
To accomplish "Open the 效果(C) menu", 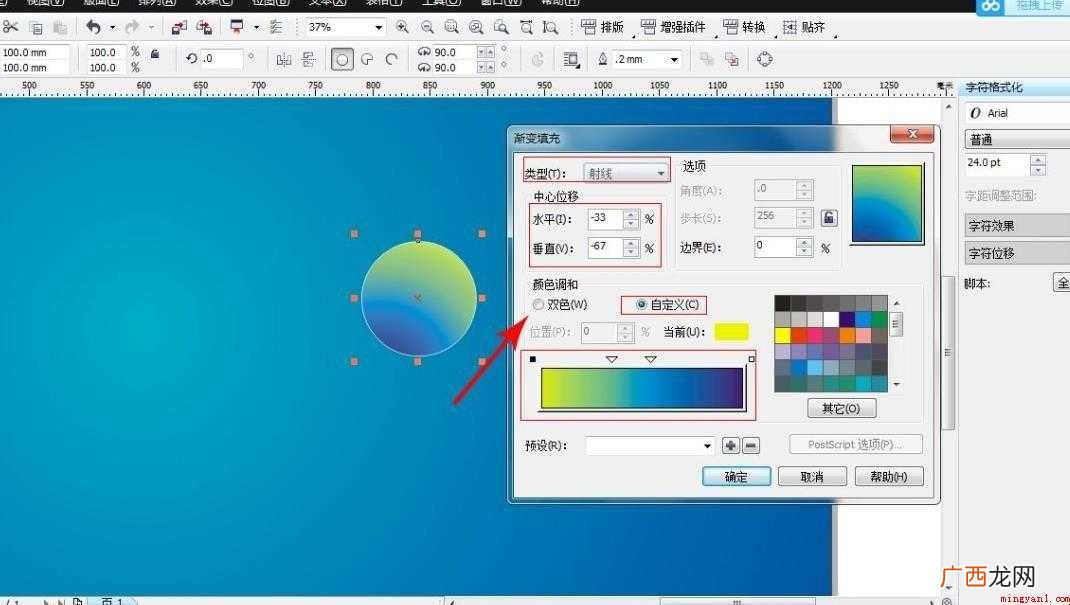I will point(214,3).
